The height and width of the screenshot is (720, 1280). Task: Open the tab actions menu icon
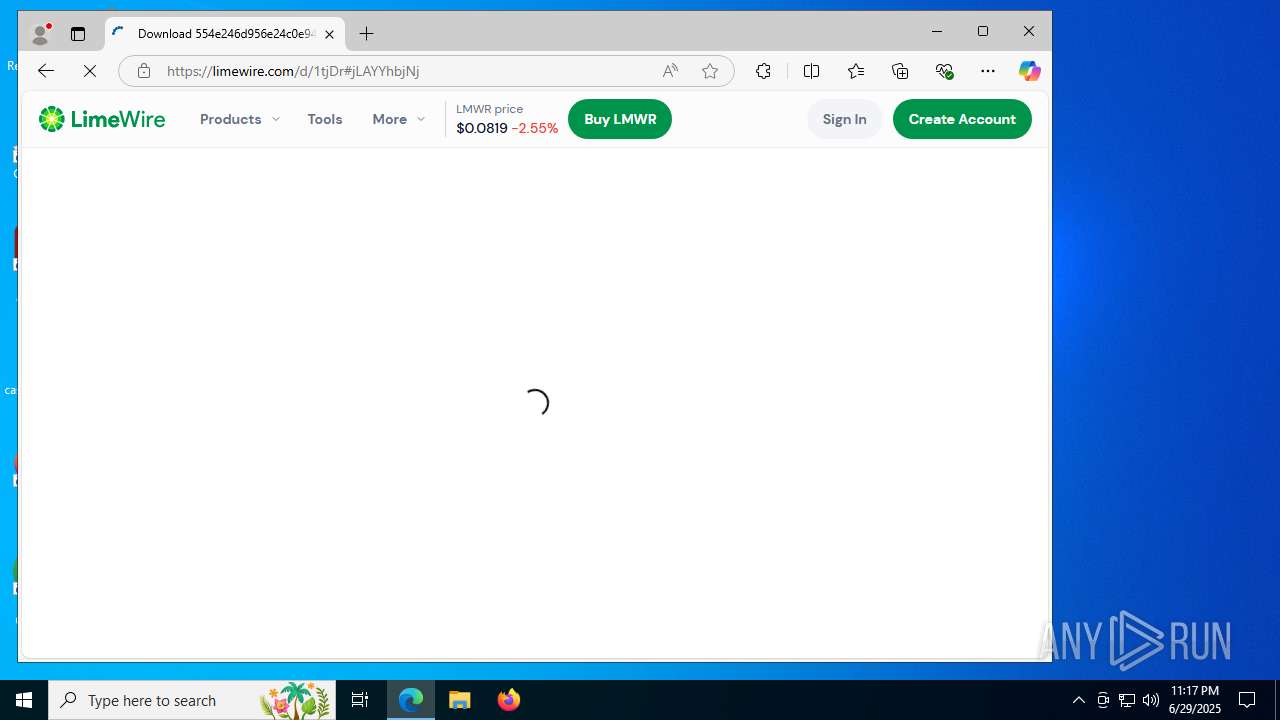(78, 34)
